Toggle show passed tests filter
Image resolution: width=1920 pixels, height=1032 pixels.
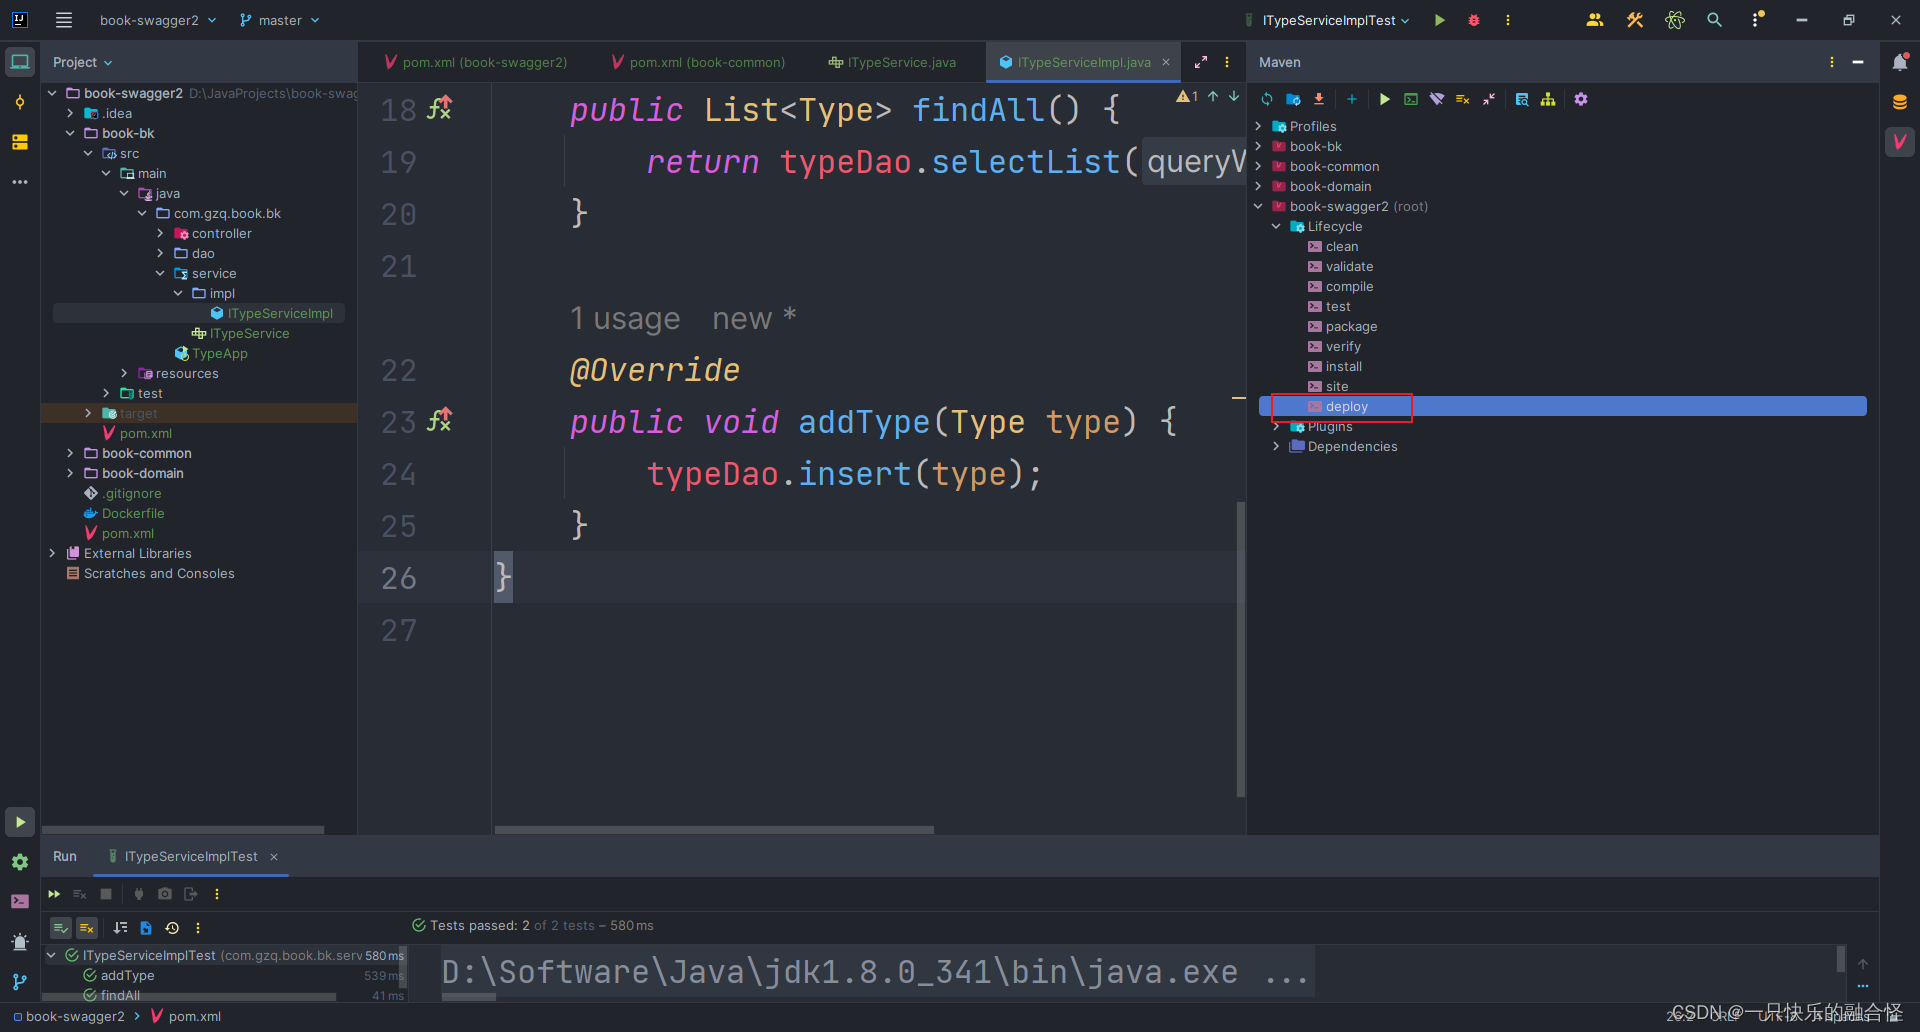pyautogui.click(x=61, y=928)
